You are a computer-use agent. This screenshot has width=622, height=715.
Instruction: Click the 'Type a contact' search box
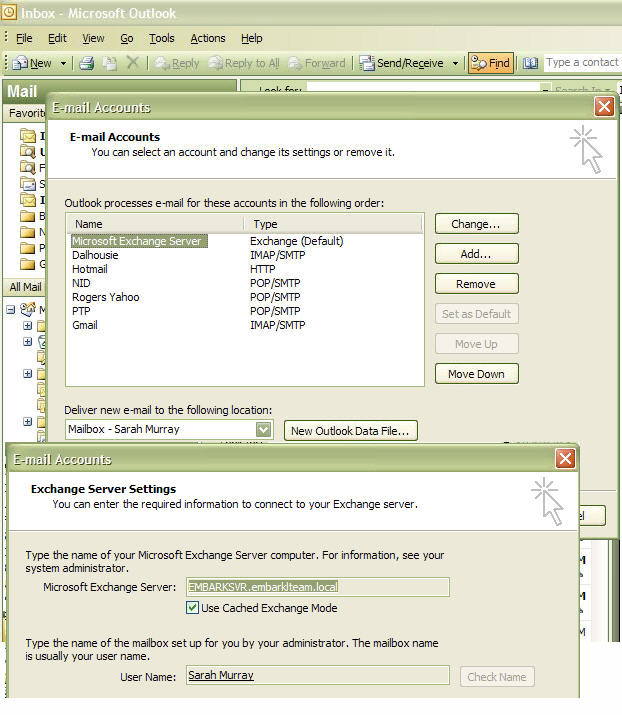click(x=582, y=62)
